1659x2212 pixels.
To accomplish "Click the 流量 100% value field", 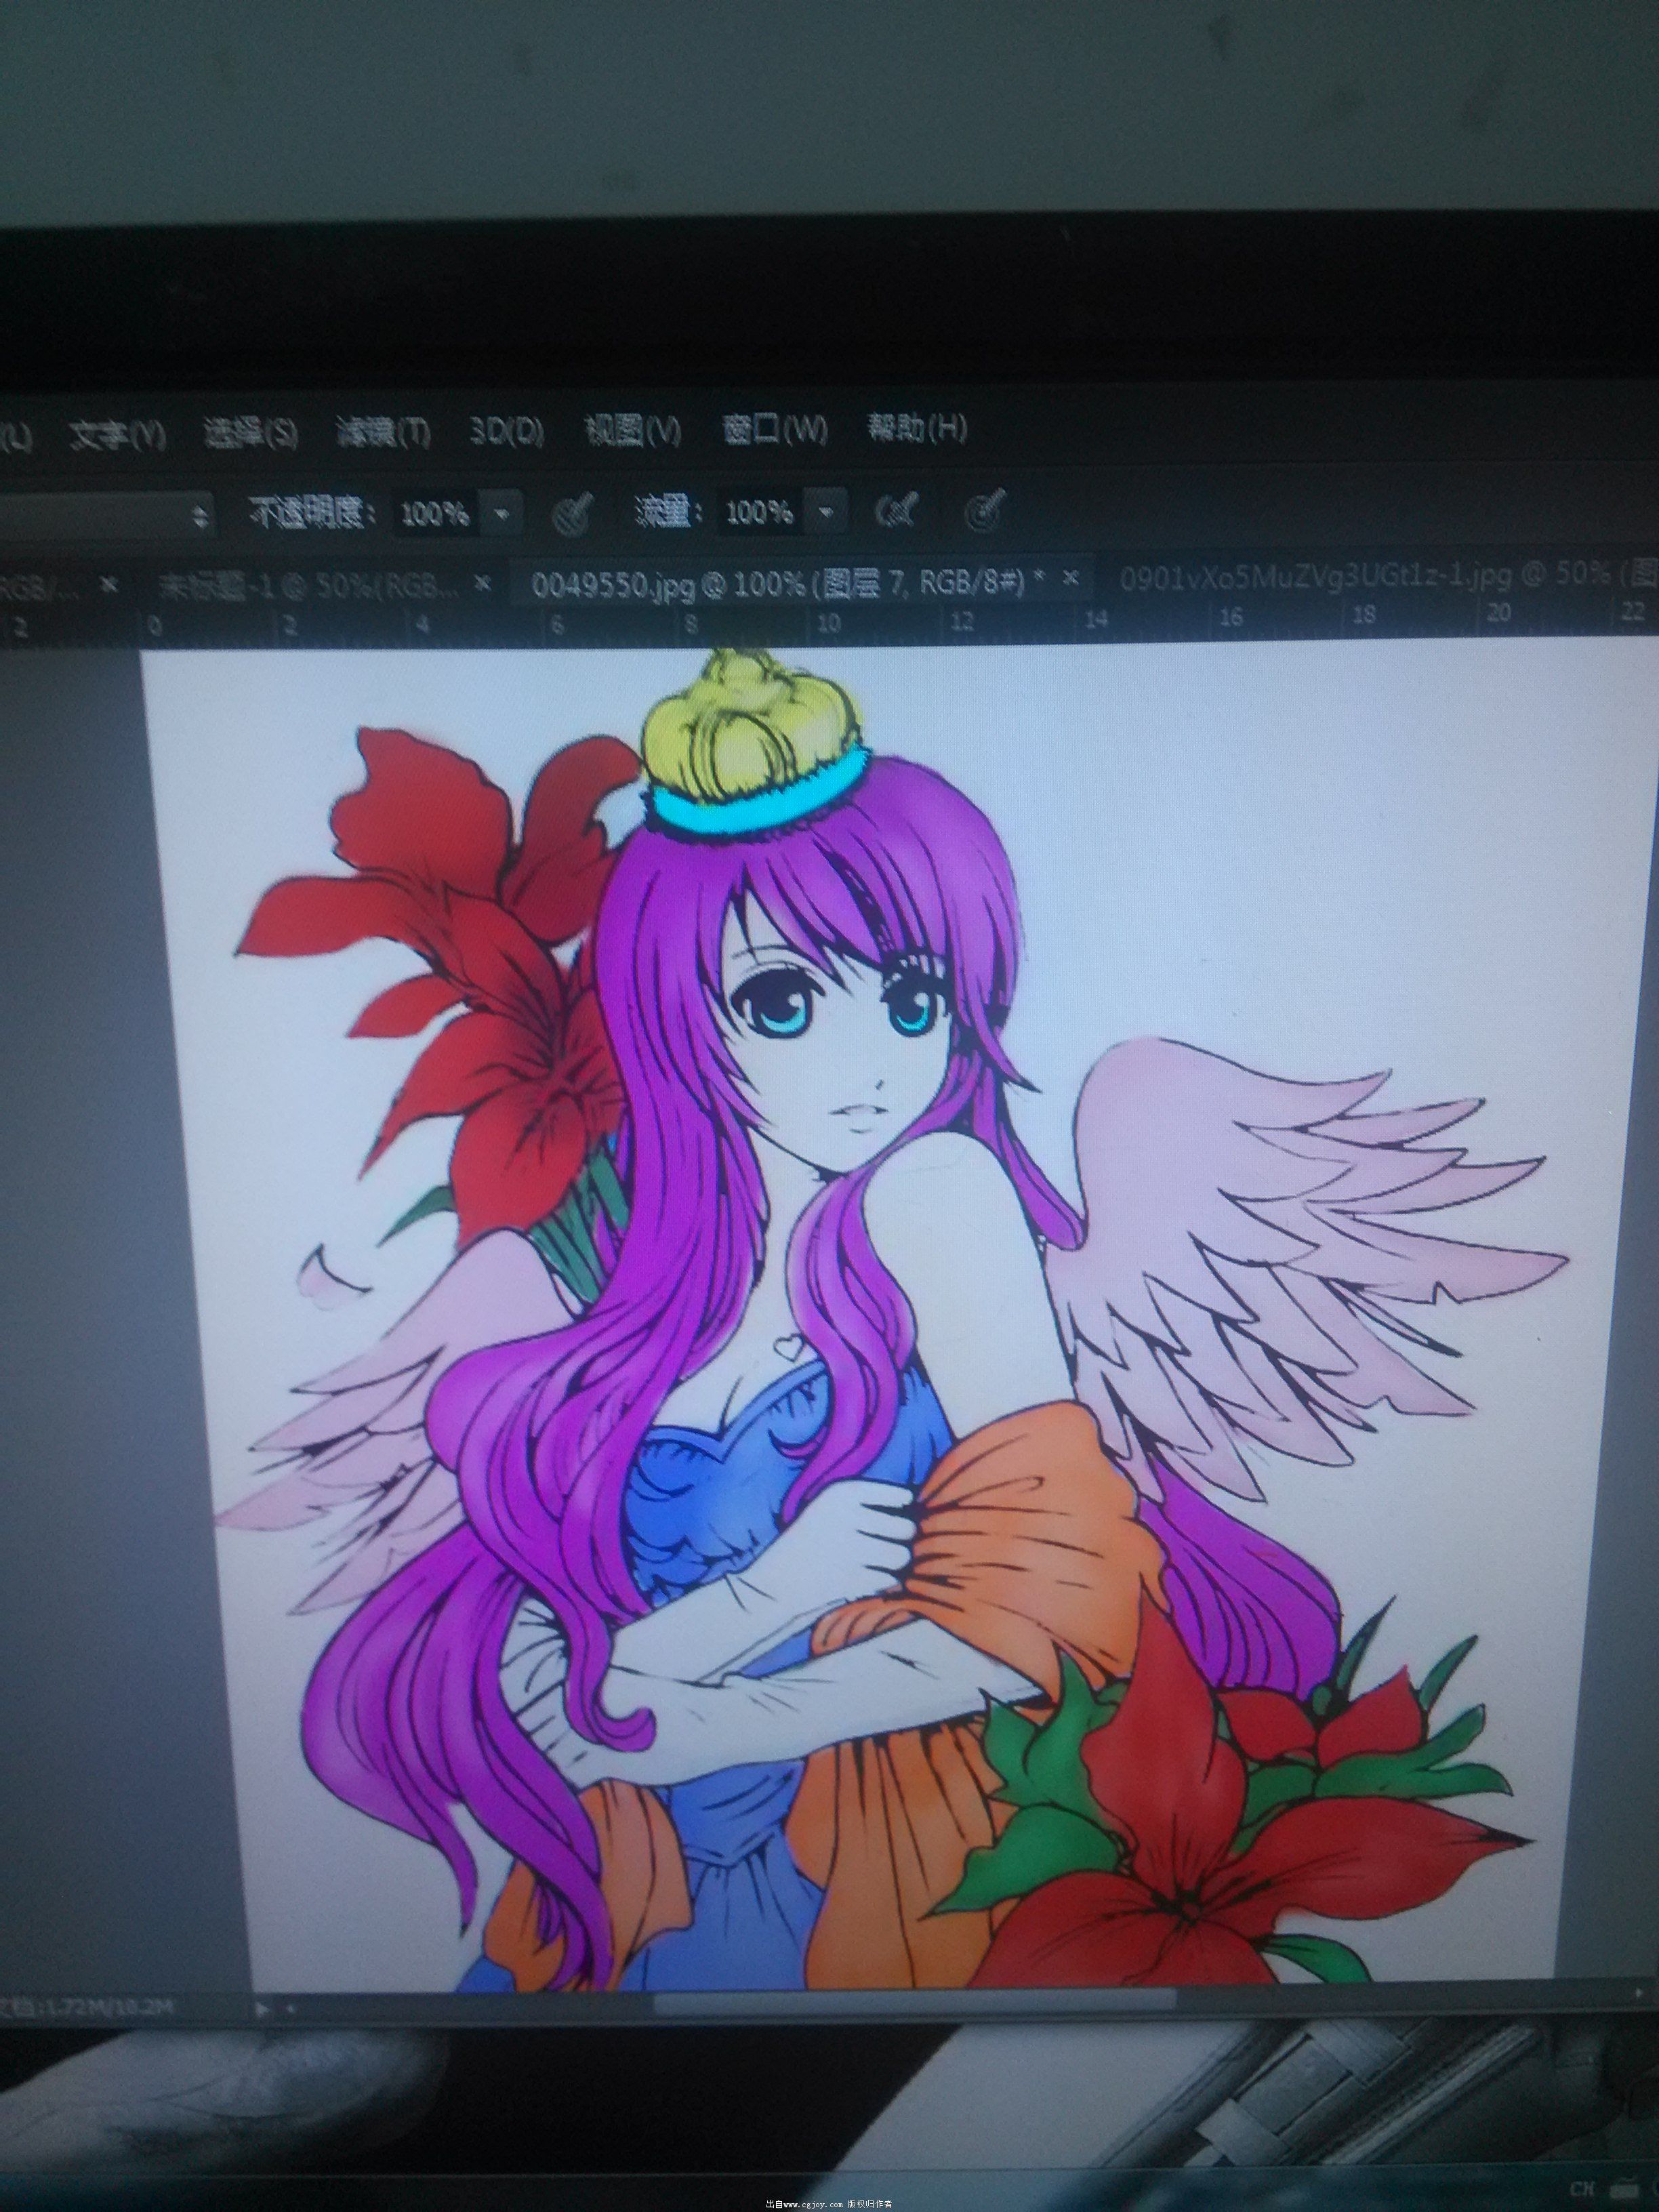I will pyautogui.click(x=759, y=513).
